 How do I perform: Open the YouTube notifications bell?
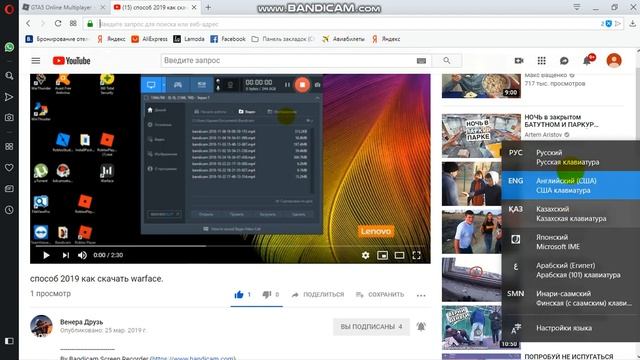[x=587, y=61]
